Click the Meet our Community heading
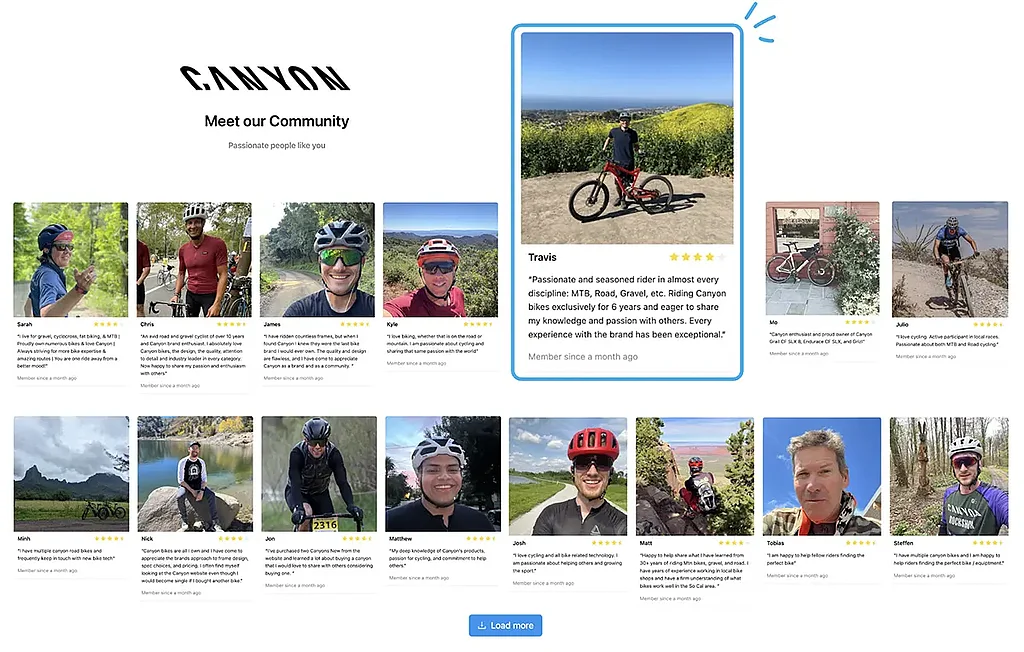This screenshot has height=652, width=1024. pyautogui.click(x=276, y=121)
